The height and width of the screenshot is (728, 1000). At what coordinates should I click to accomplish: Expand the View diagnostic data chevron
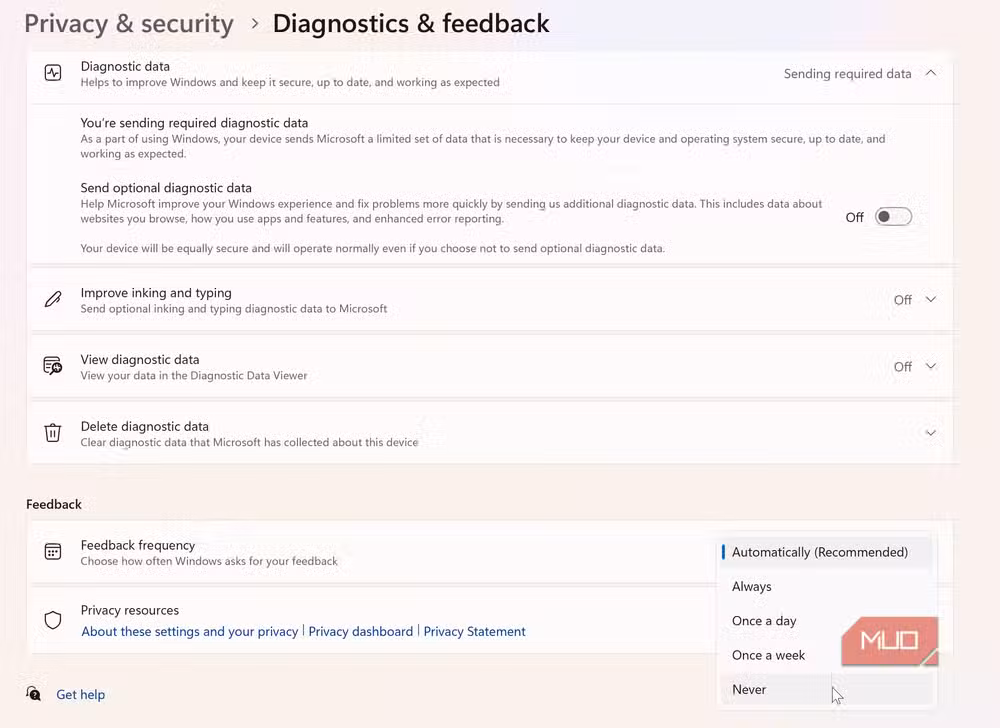tap(931, 366)
